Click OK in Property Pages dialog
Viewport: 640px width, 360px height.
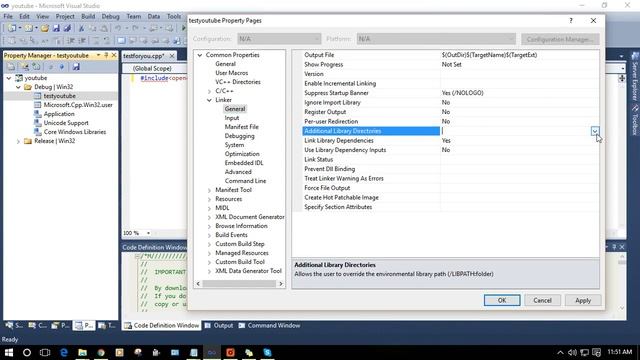[x=502, y=300]
